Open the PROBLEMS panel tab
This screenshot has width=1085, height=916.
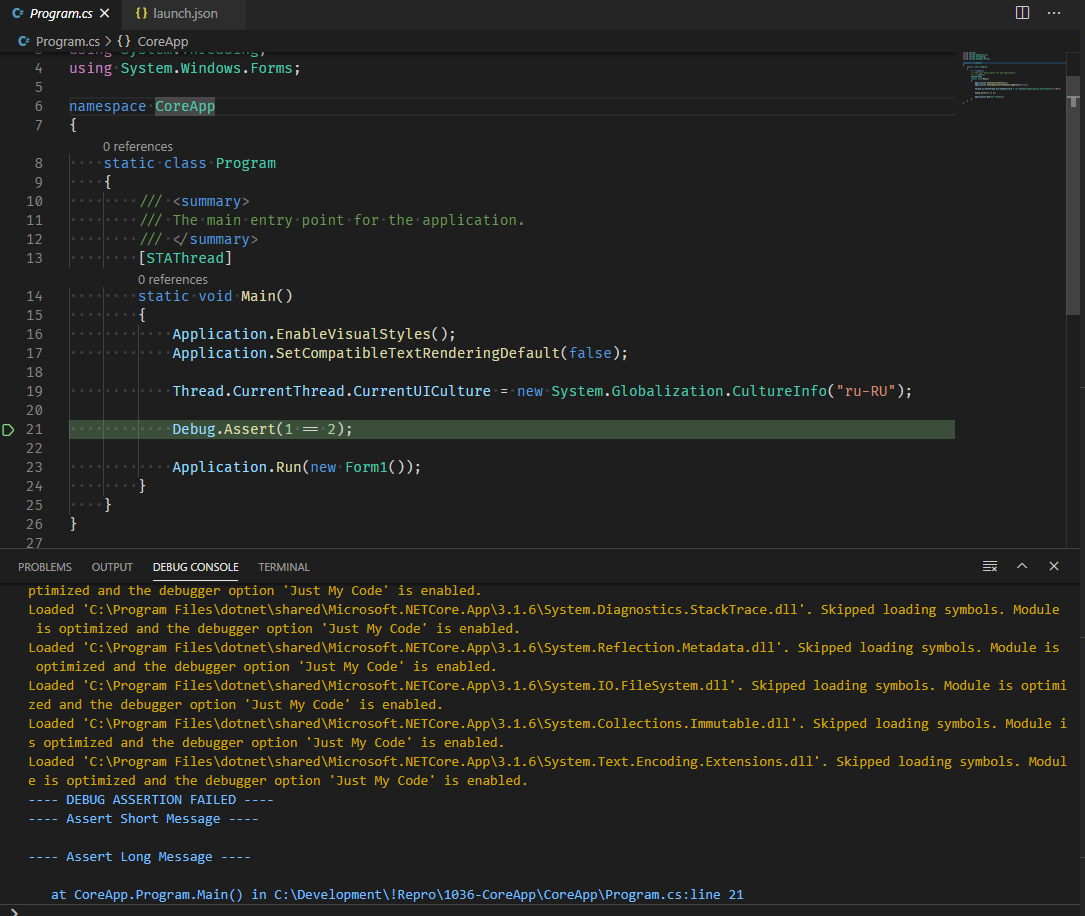pos(45,567)
